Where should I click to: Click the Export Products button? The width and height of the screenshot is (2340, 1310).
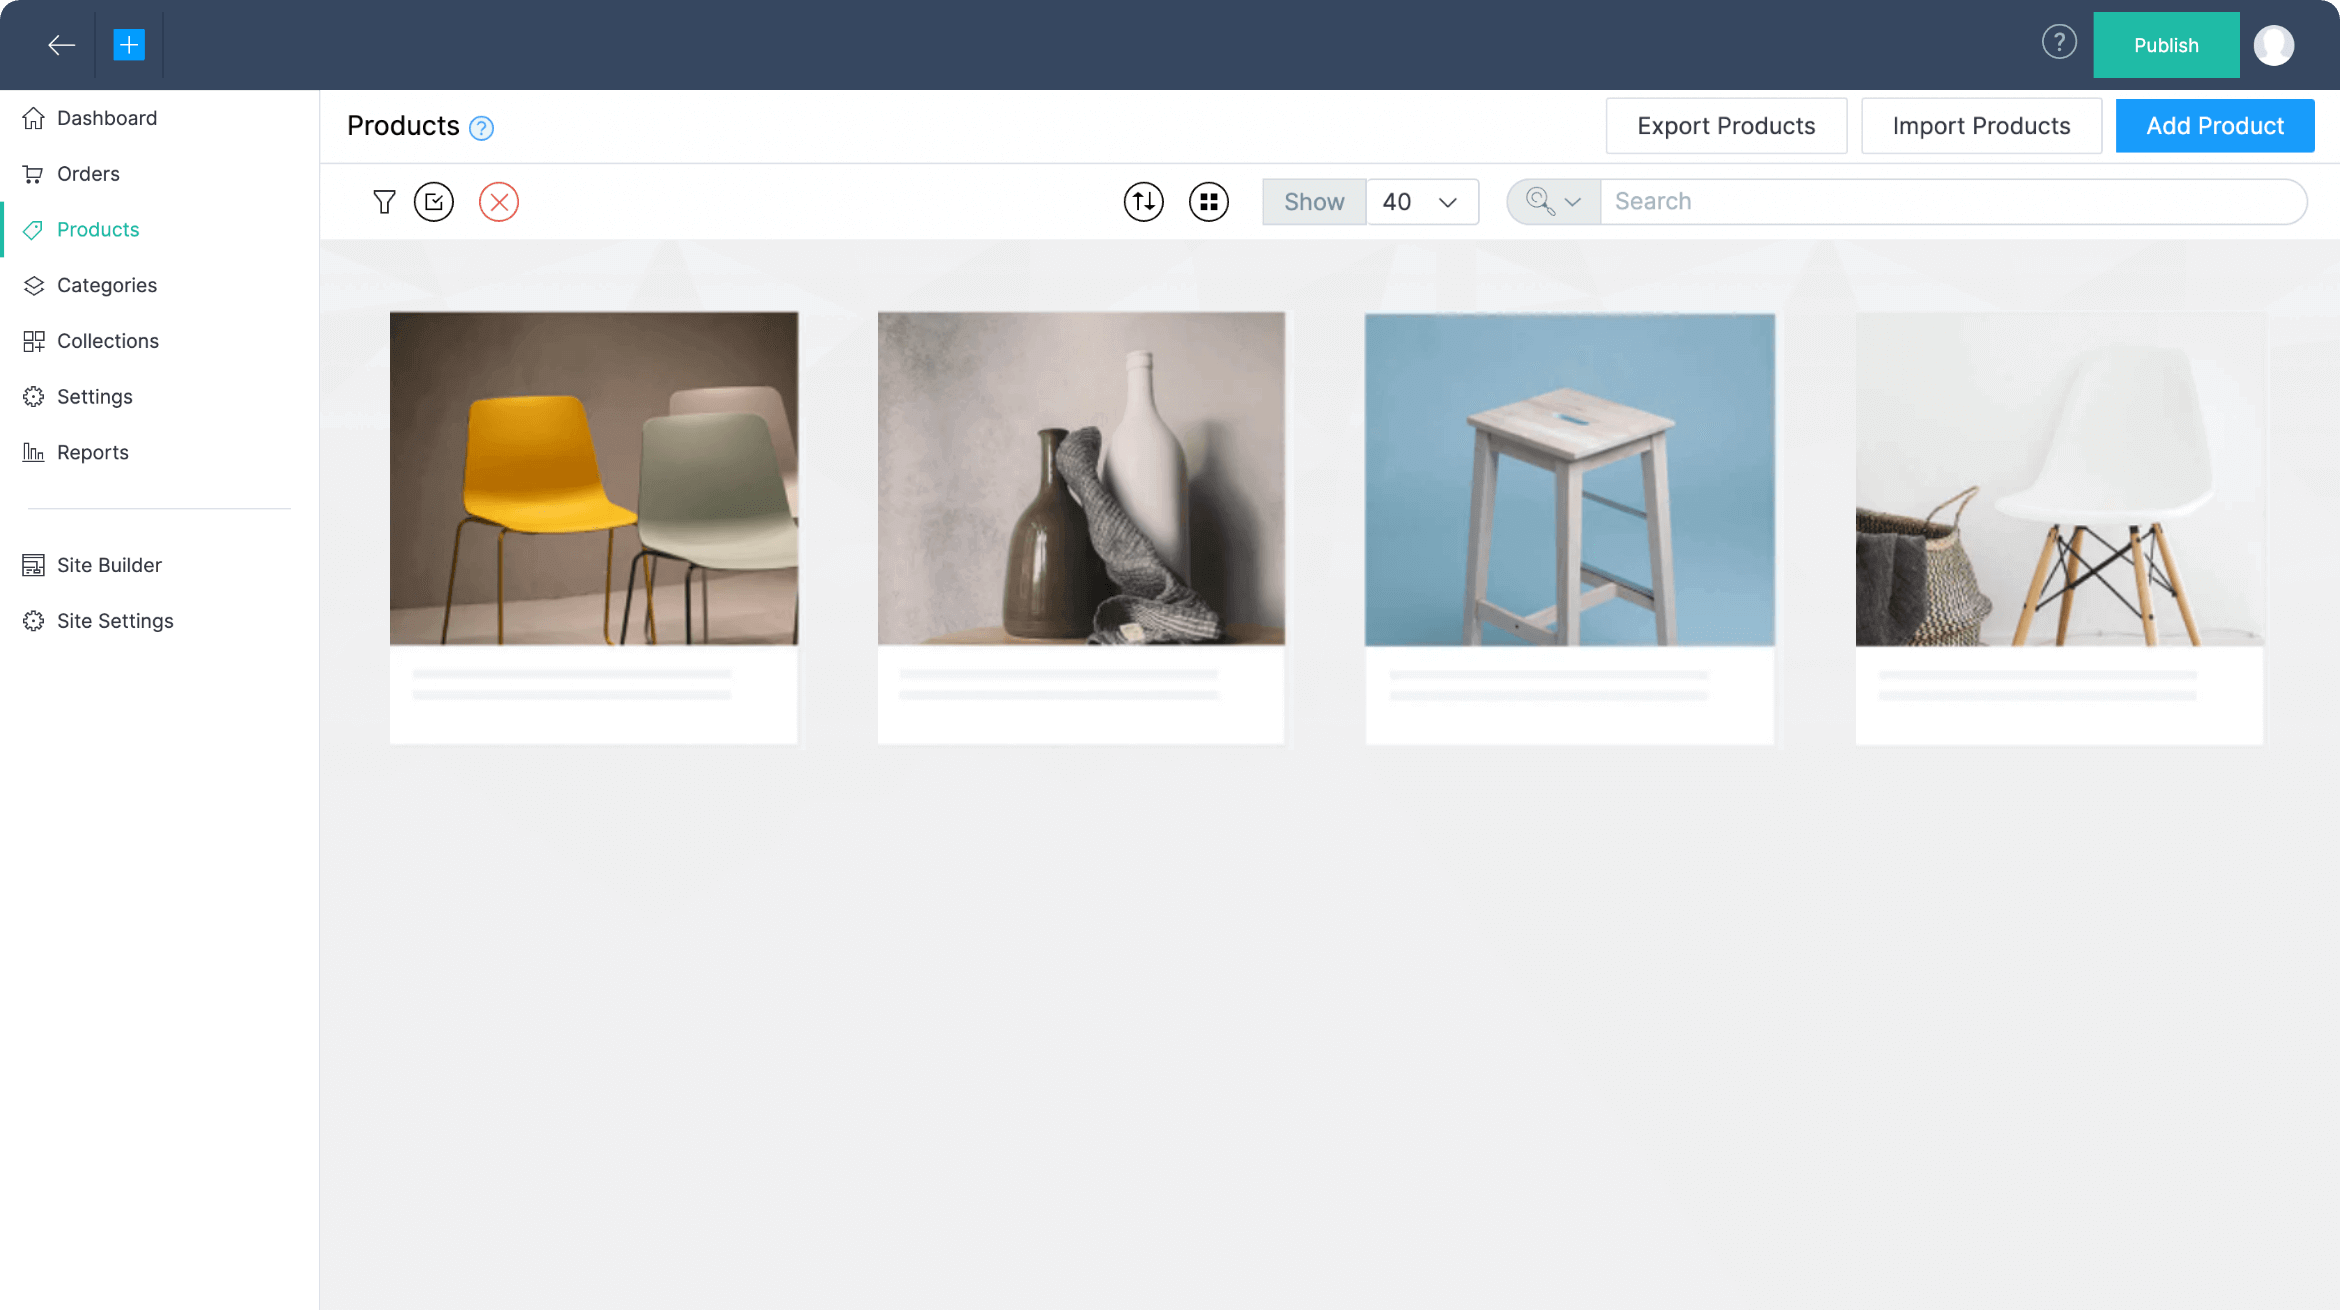pos(1725,126)
